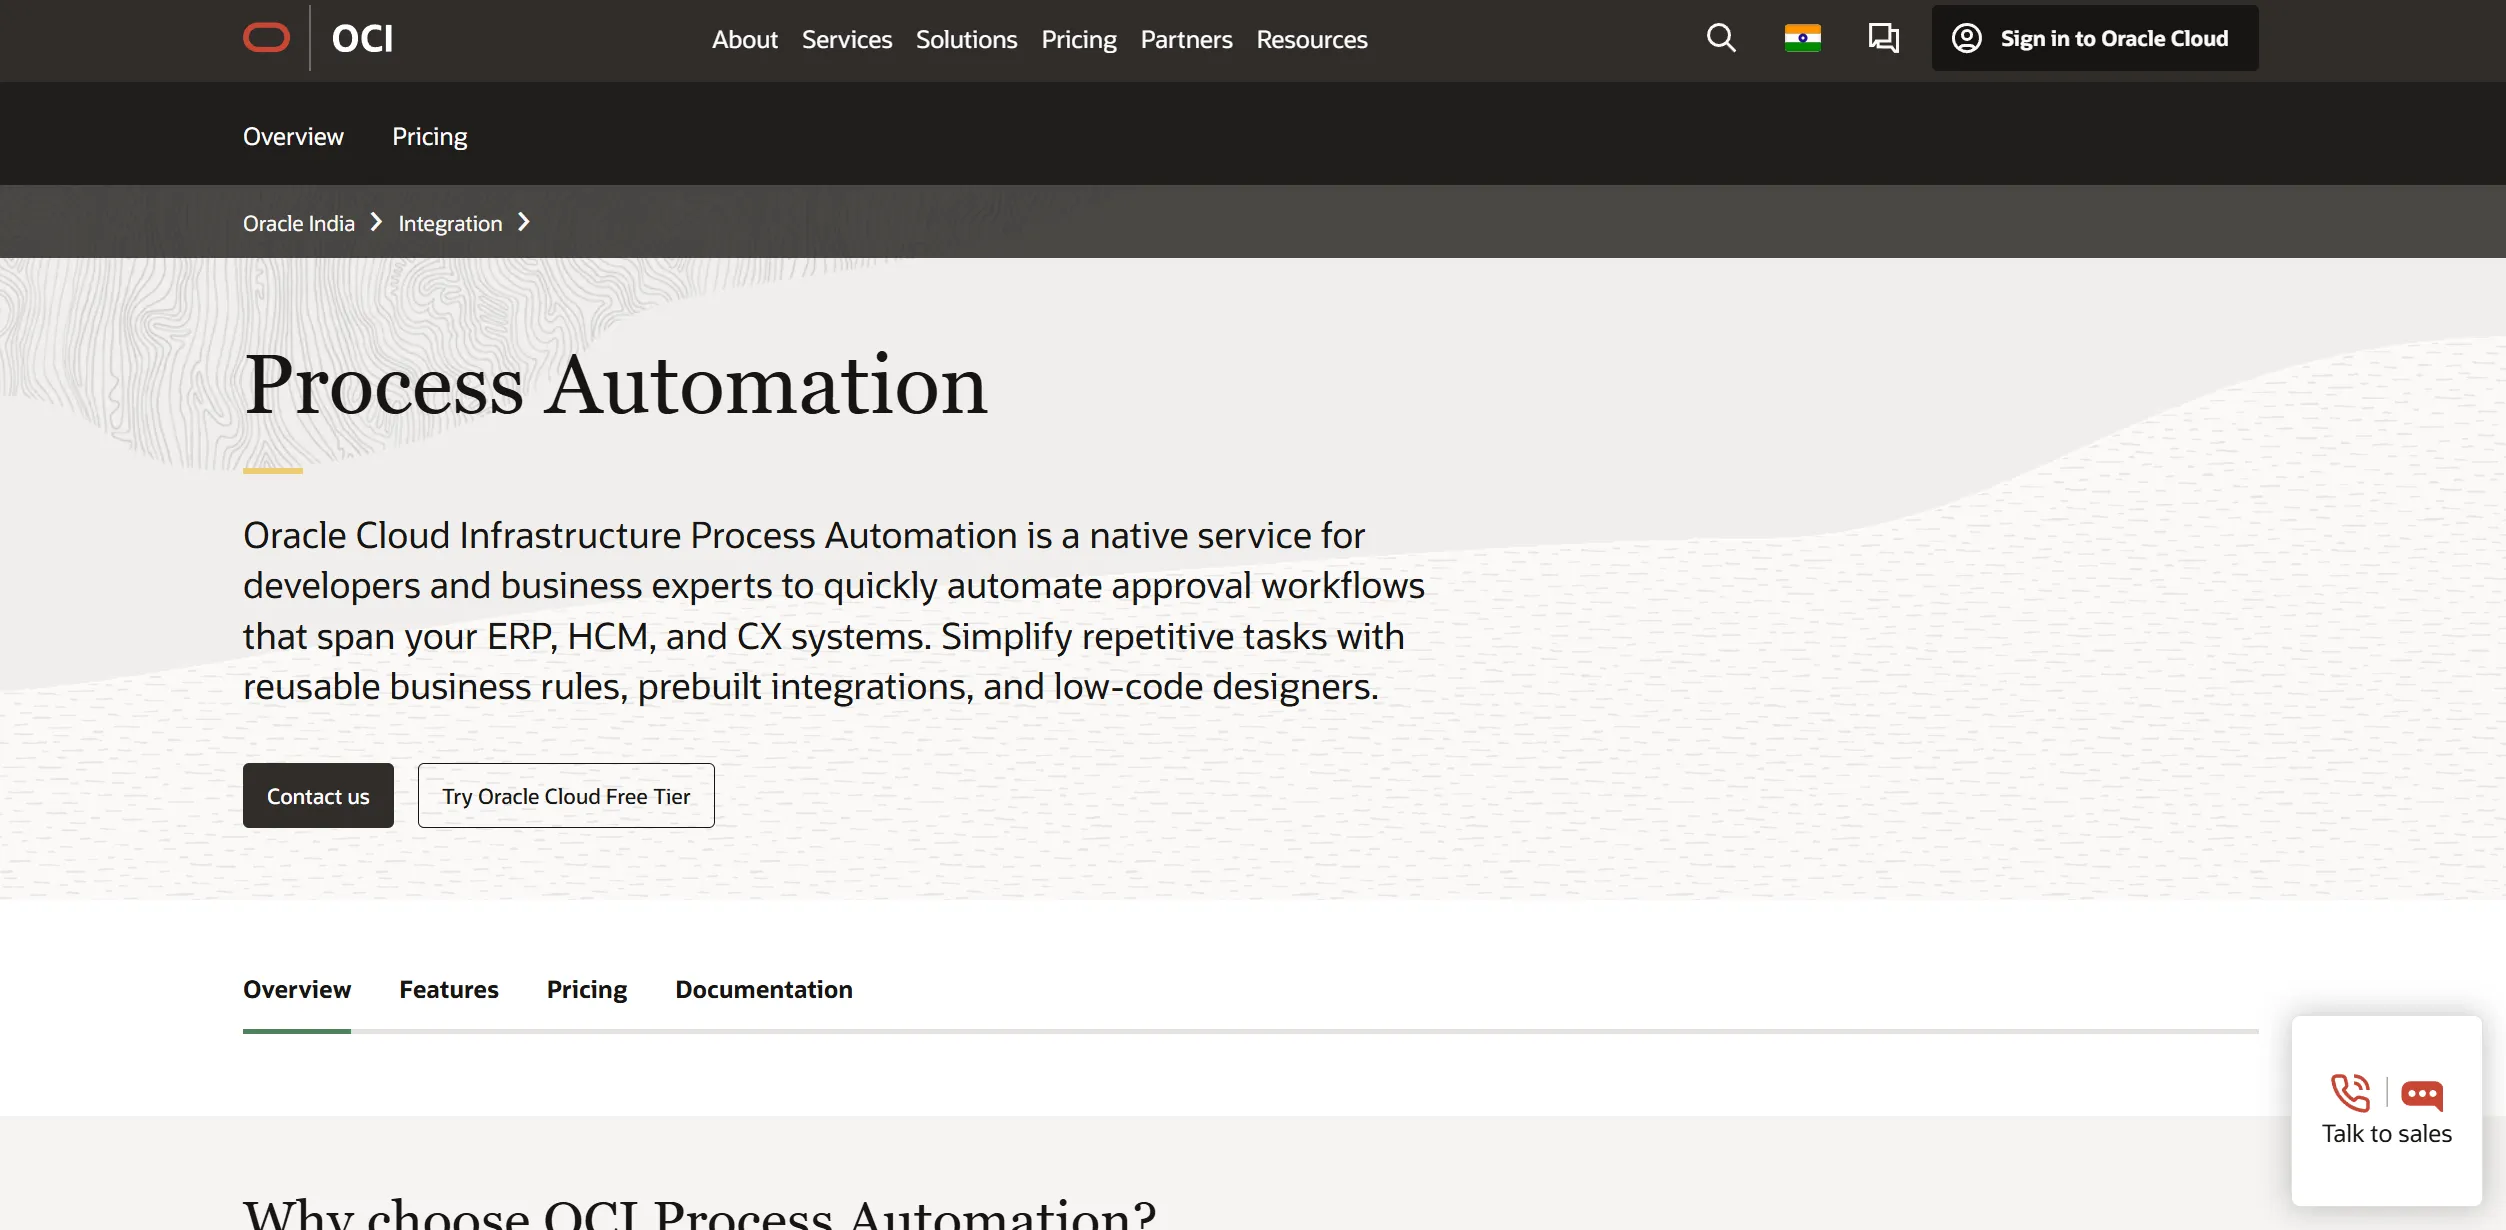
Task: Expand the Integration breadcrumb chevron
Action: pos(524,222)
